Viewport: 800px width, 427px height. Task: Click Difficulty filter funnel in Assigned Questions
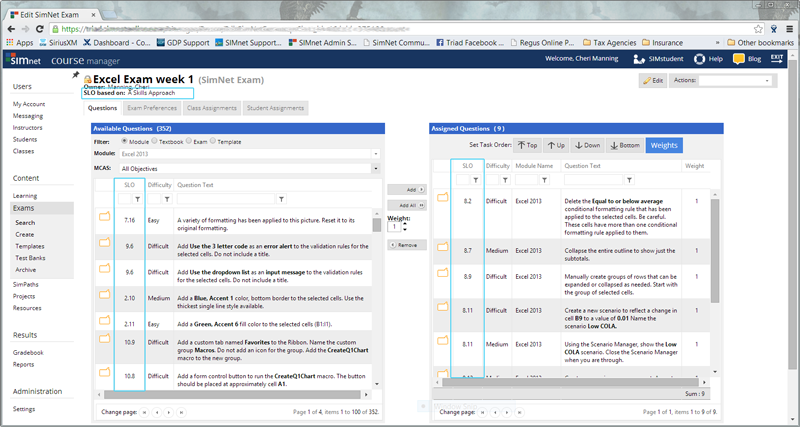tap(505, 180)
